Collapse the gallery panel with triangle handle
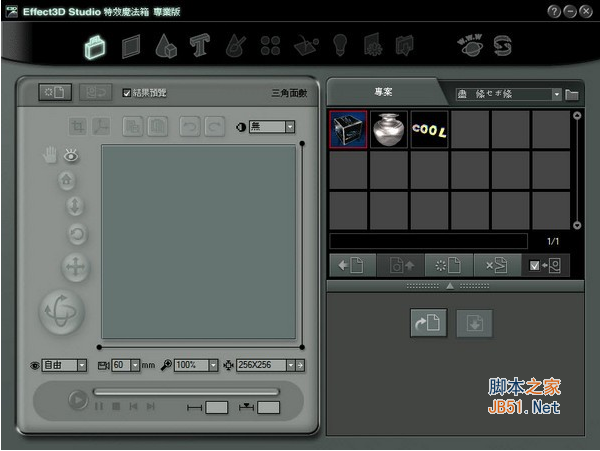600x451 pixels. (x=450, y=286)
